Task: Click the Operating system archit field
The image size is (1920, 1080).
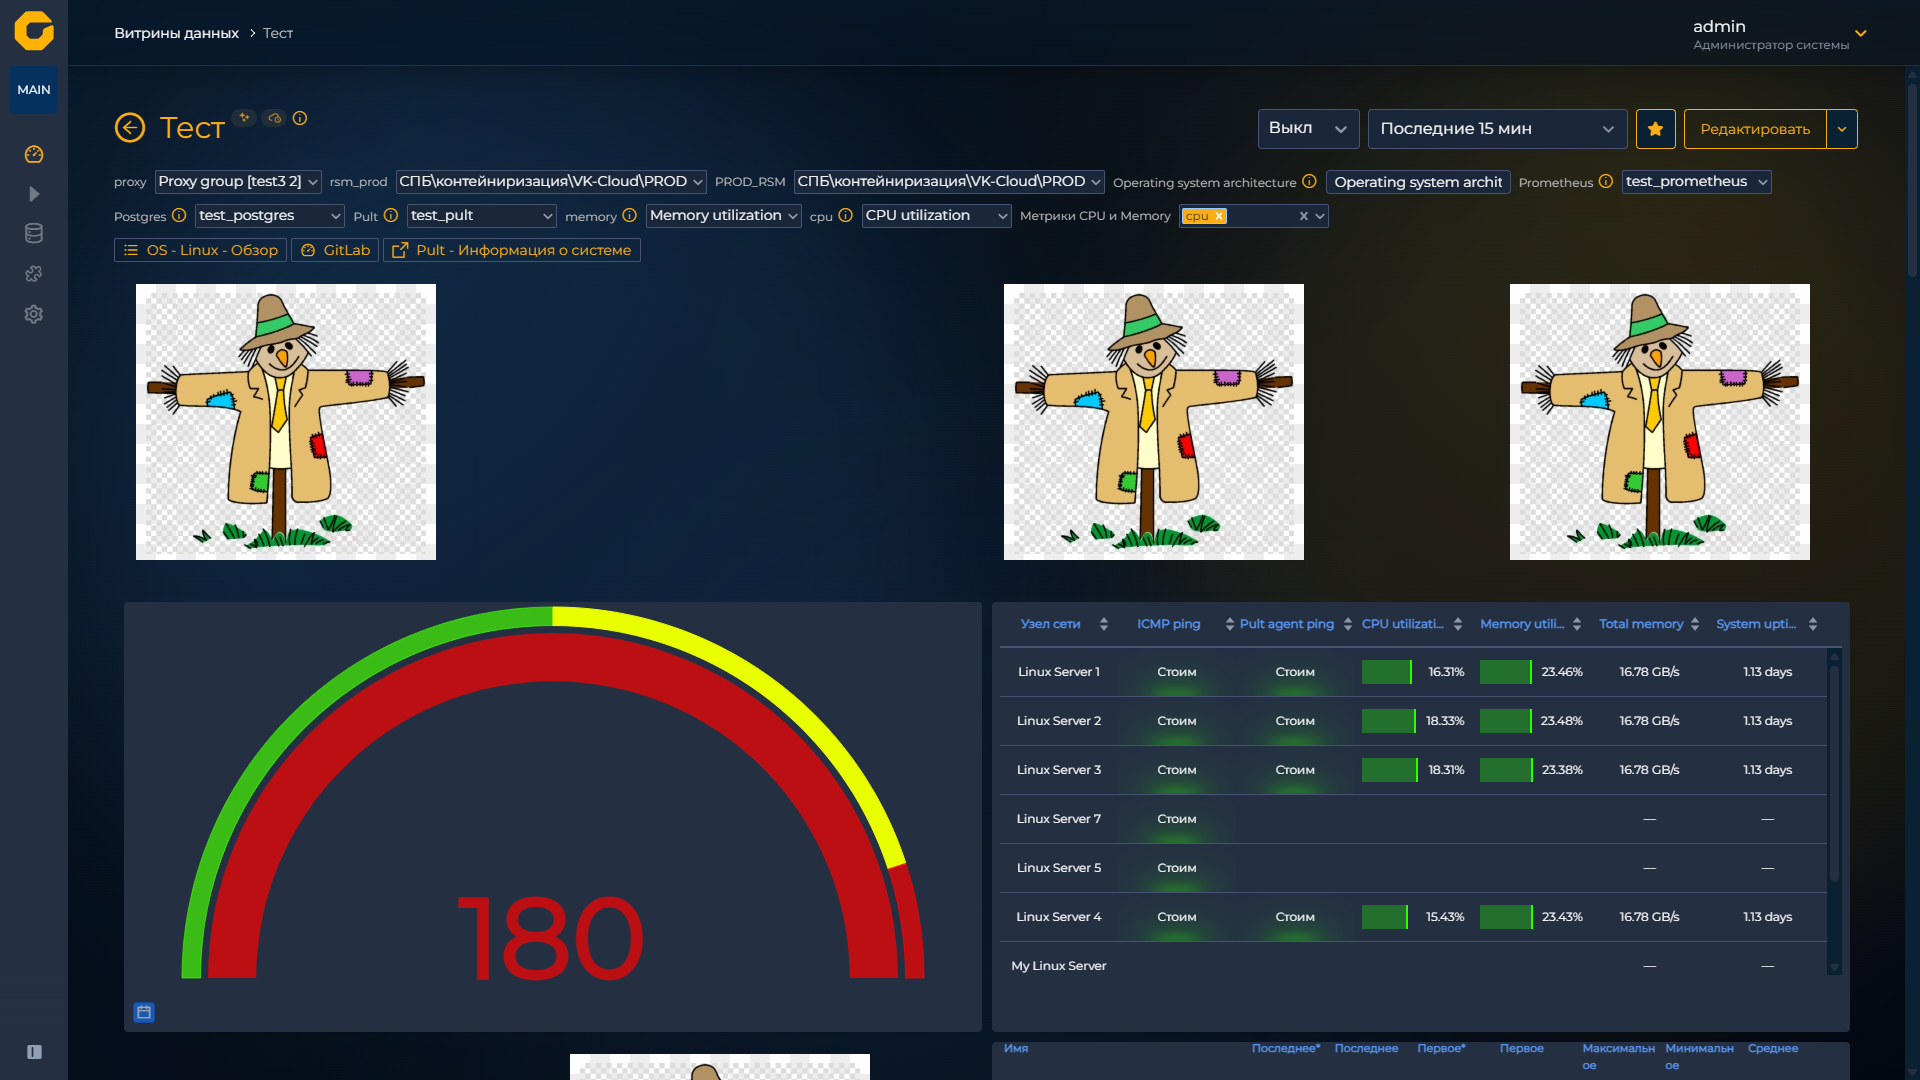Action: point(1418,182)
